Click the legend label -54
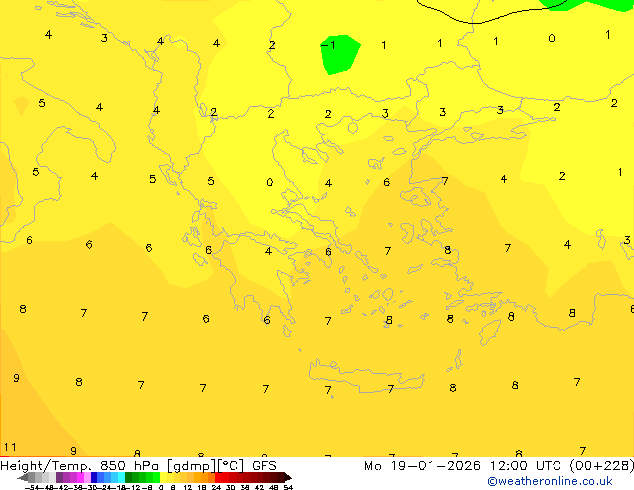 click(x=32, y=487)
